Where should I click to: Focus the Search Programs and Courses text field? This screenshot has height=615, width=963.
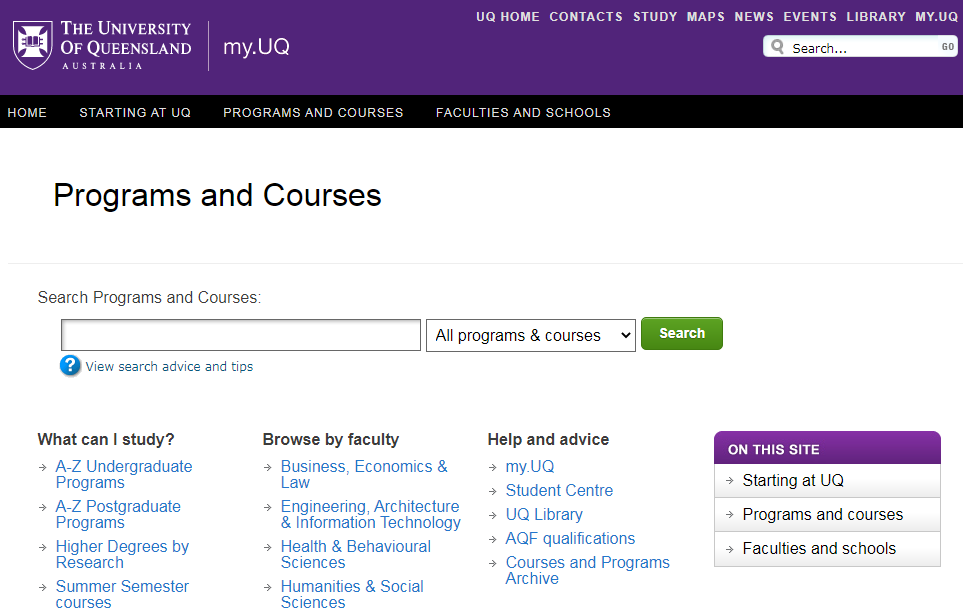241,335
